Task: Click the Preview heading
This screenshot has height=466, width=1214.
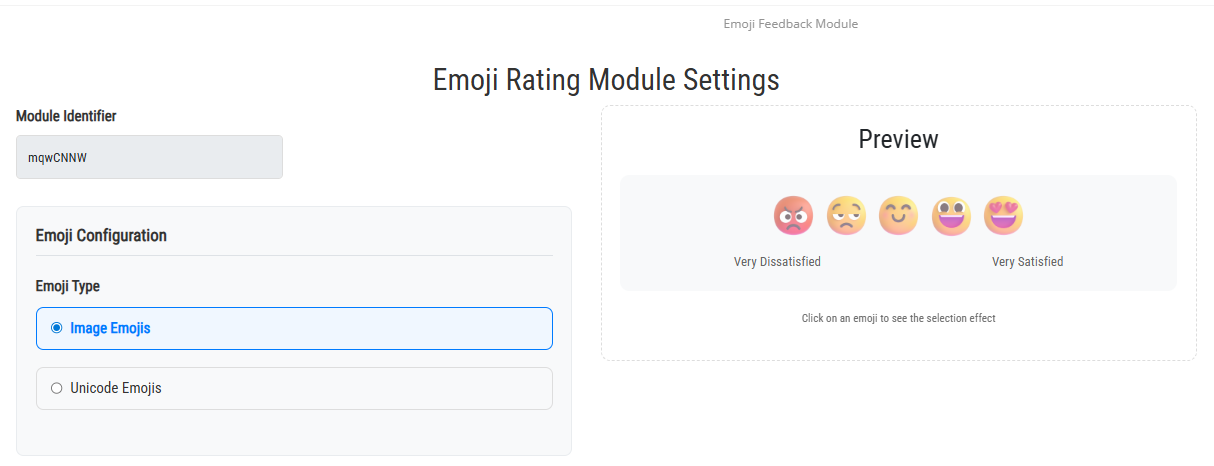Action: tap(898, 139)
